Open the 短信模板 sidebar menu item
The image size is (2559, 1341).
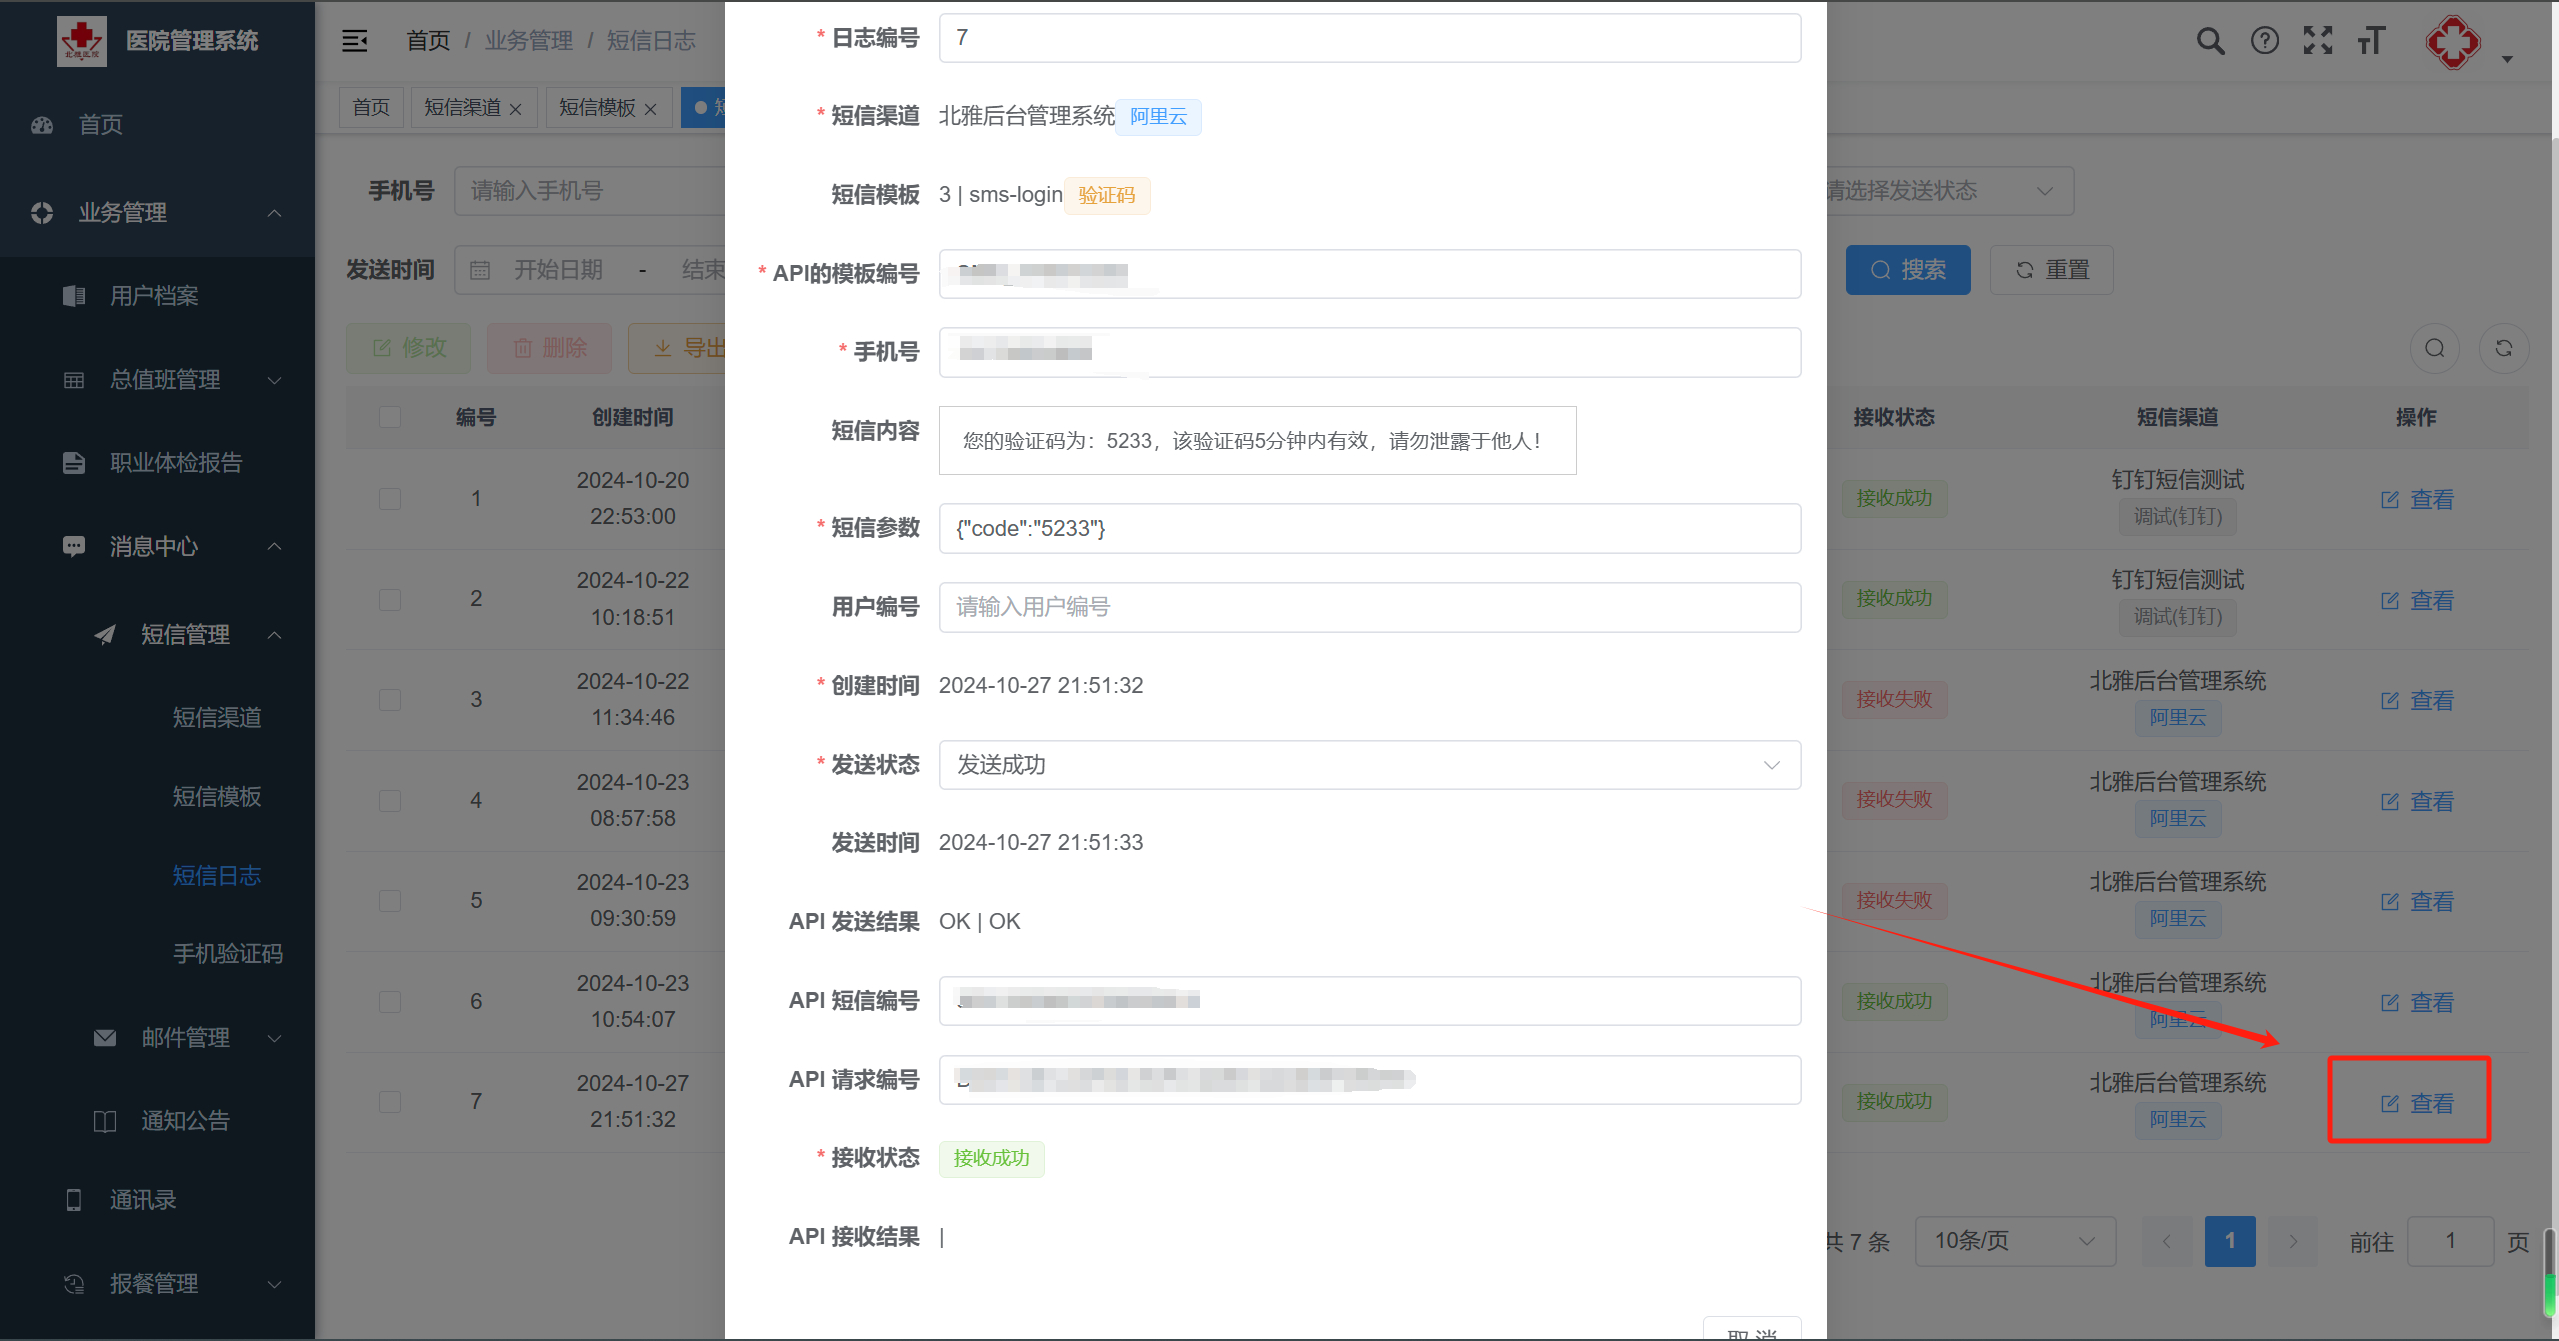[217, 796]
